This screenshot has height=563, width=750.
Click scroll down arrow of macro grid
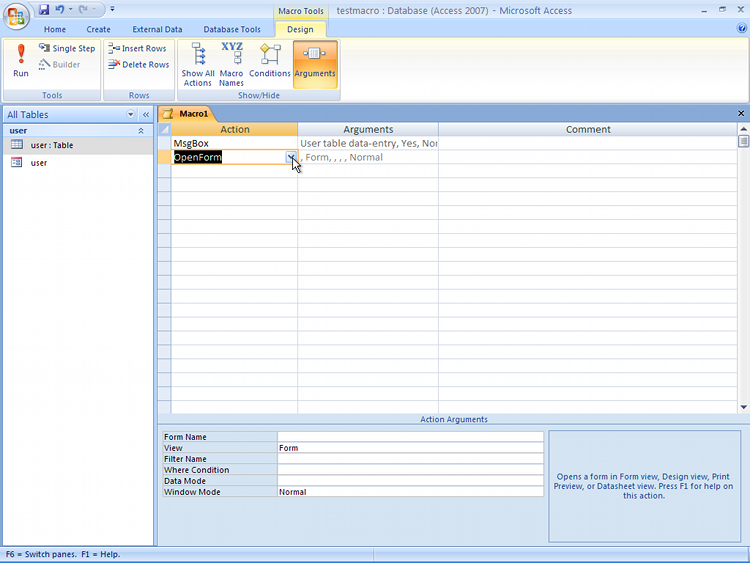(743, 408)
